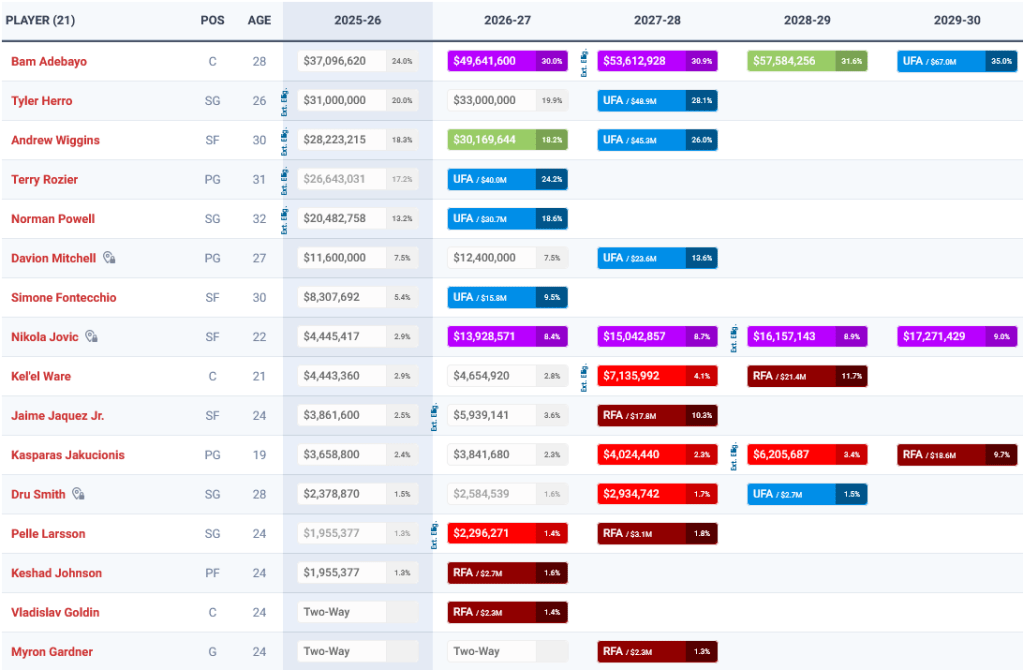The width and height of the screenshot is (1023, 670).
Task: Sort by the 2025-26 season column header
Action: (x=357, y=20)
